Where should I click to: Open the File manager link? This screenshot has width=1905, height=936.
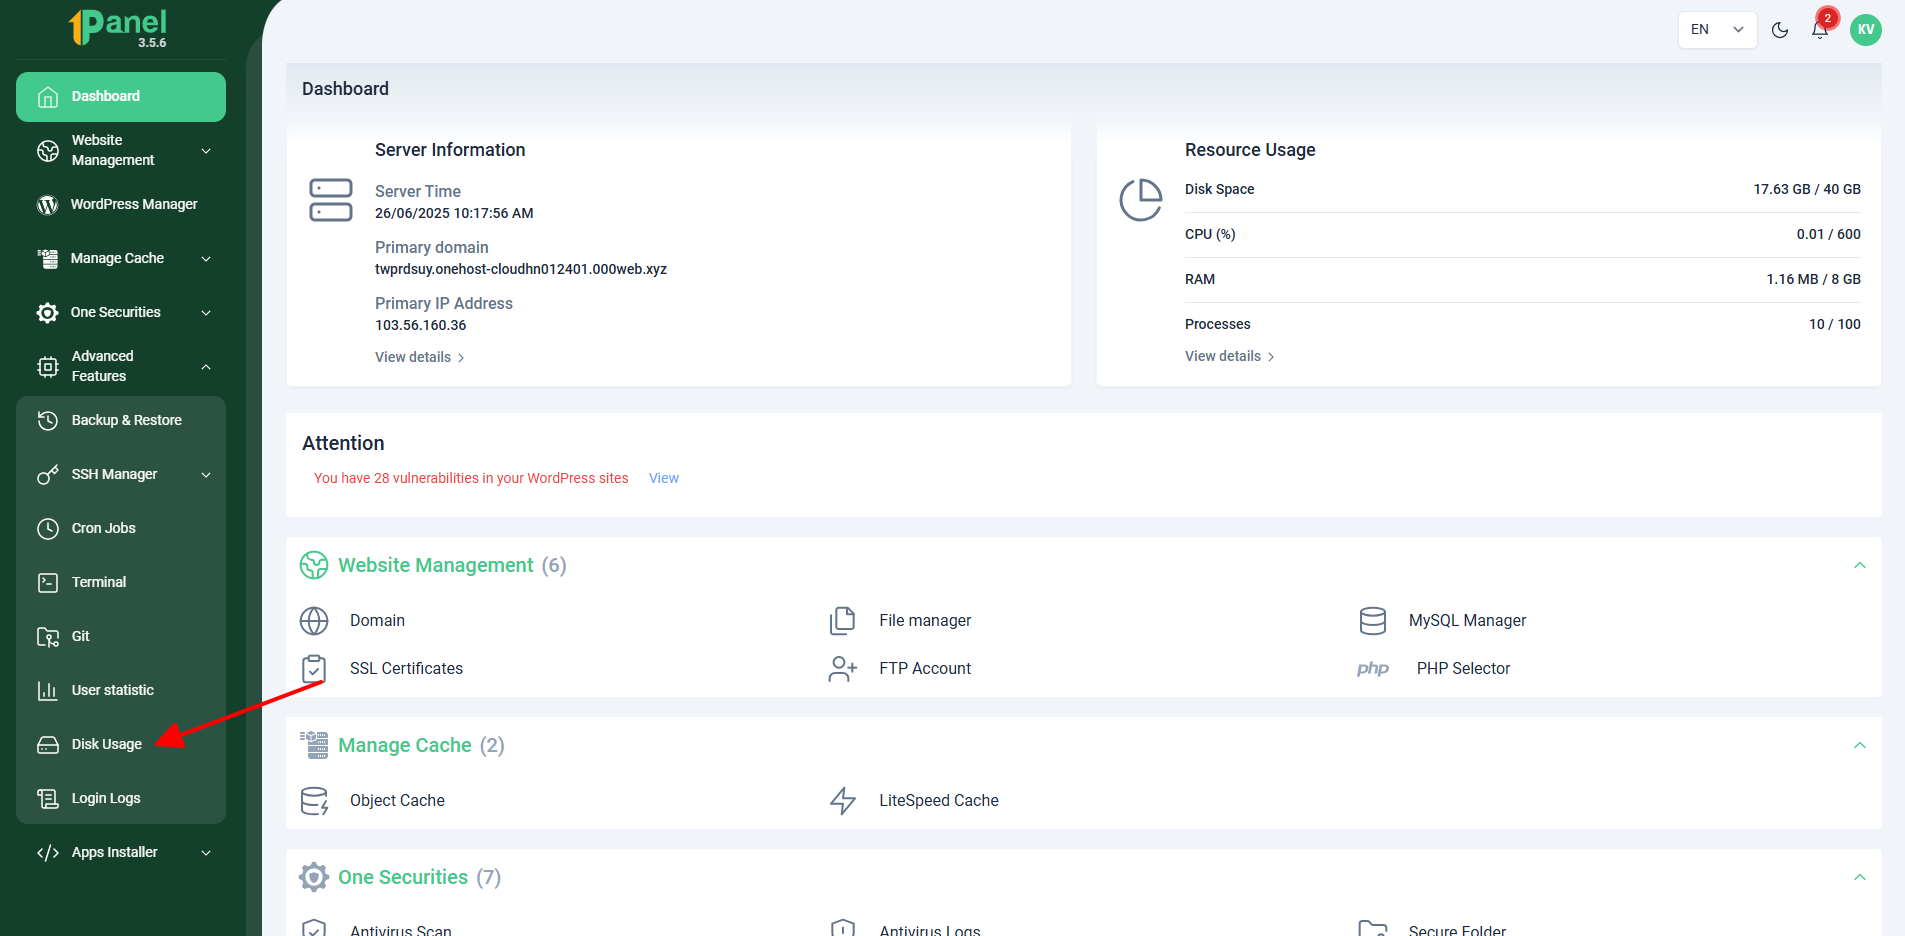click(x=925, y=621)
